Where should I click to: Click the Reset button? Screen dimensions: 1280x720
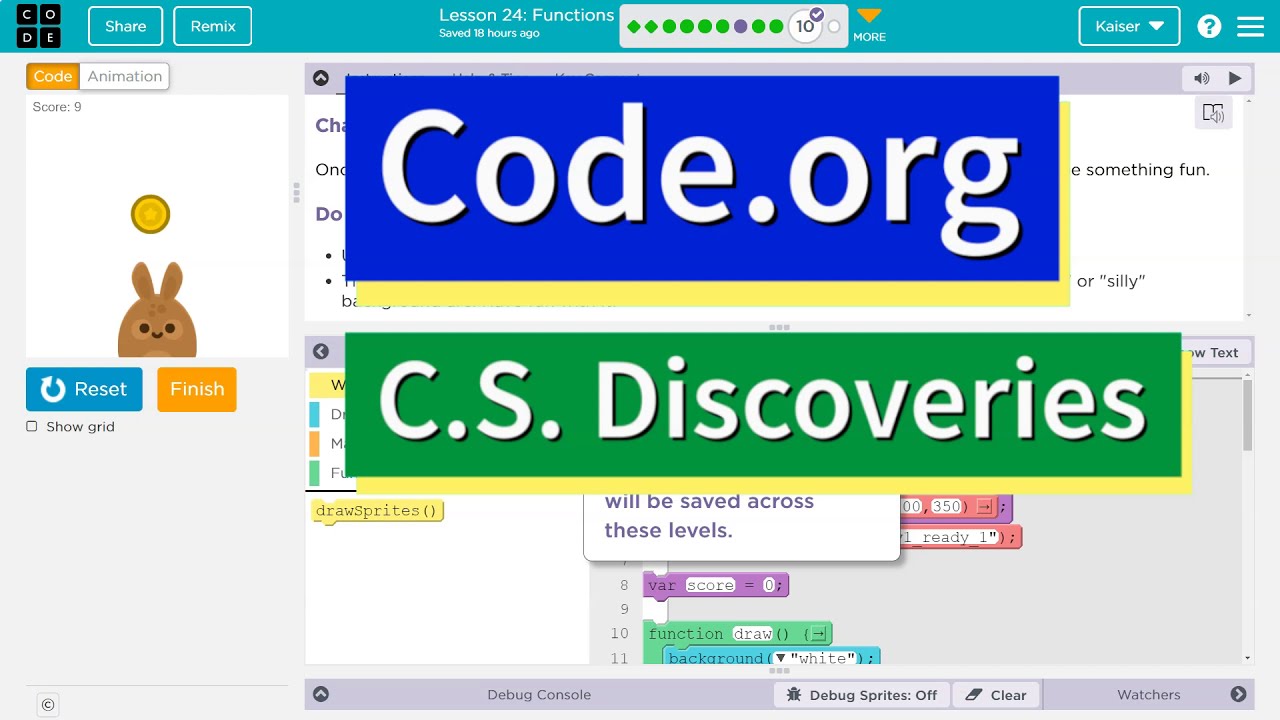coord(84,389)
